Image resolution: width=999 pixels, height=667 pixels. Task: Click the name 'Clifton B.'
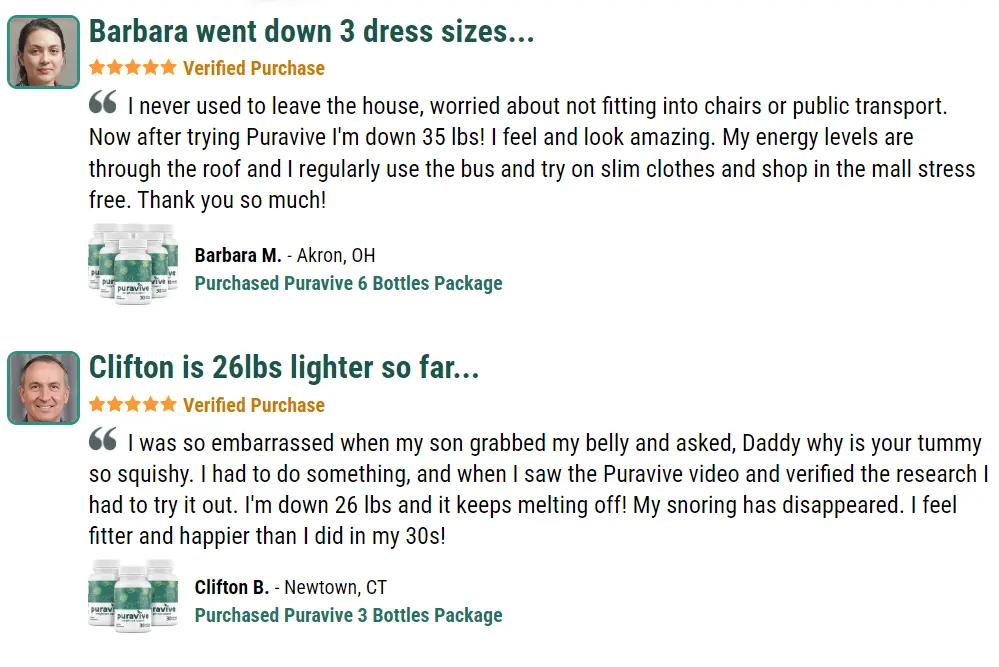232,587
